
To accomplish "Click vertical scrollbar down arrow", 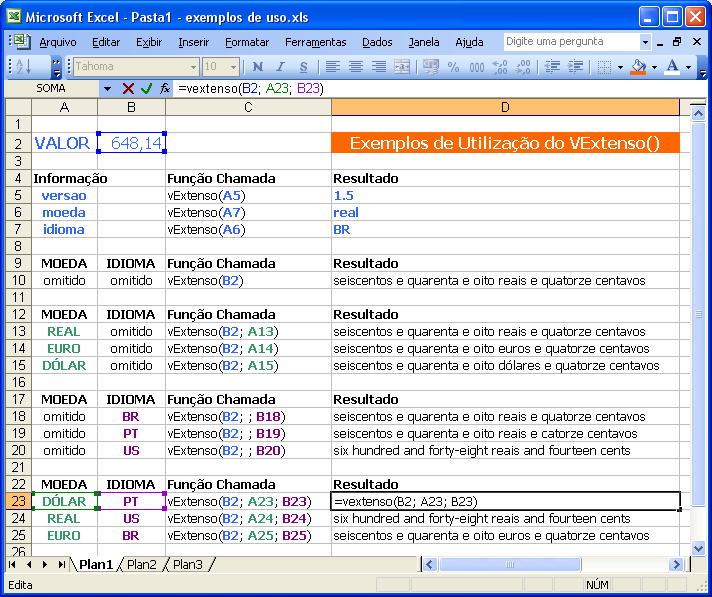I will pos(698,548).
